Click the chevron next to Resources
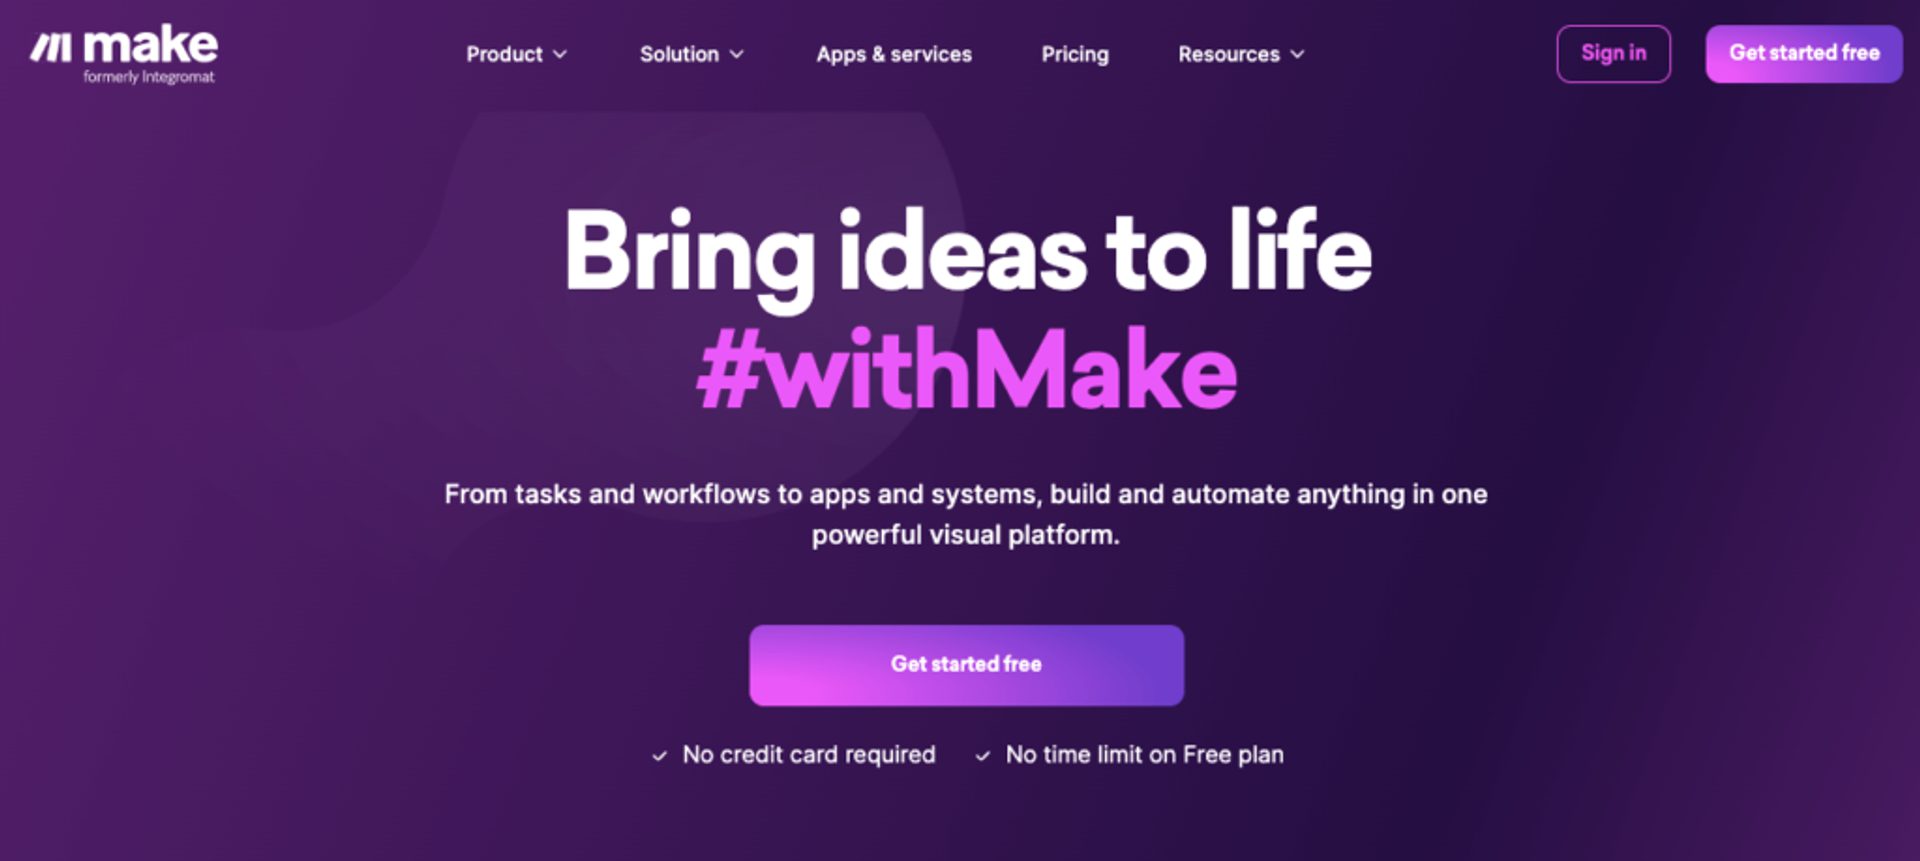1920x861 pixels. click(1298, 54)
